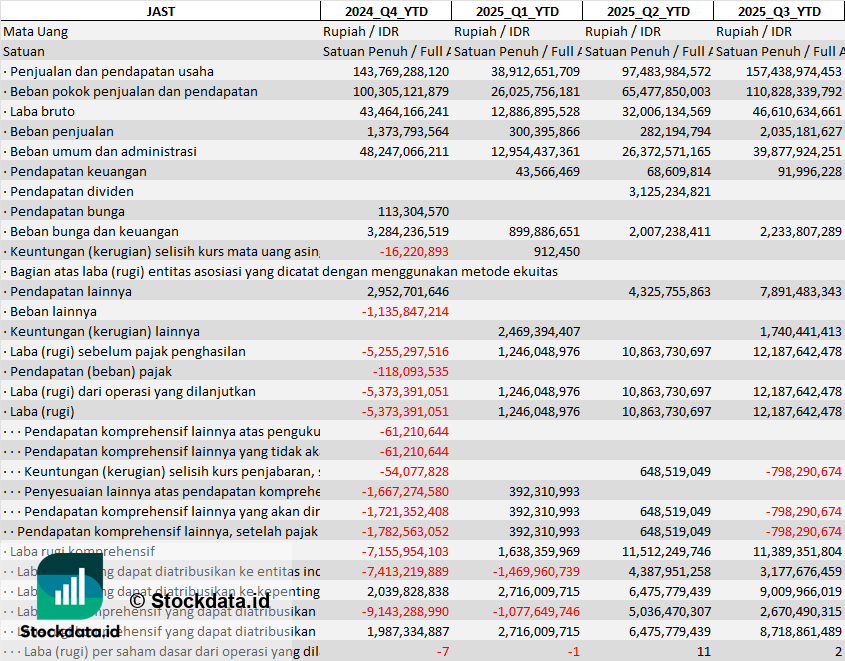Select the JAST header cell
The image size is (845, 661).
161,11
